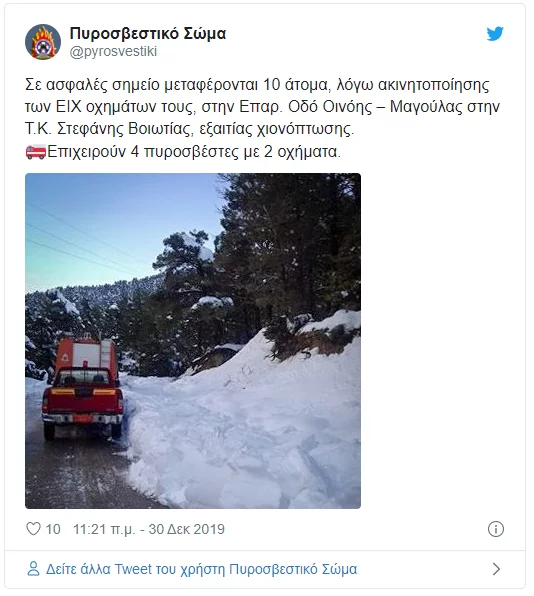Like the tweet with the heart icon
Viewport: 534px width, 596px height.
33,529
